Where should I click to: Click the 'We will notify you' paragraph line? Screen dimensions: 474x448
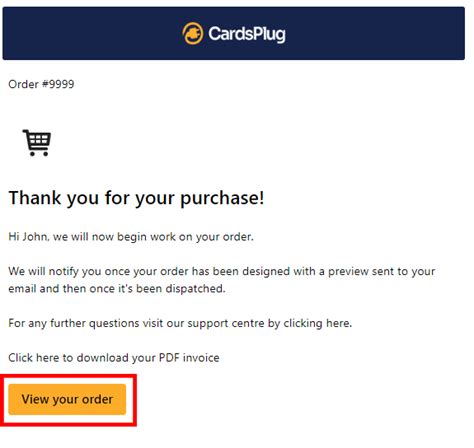(x=222, y=271)
